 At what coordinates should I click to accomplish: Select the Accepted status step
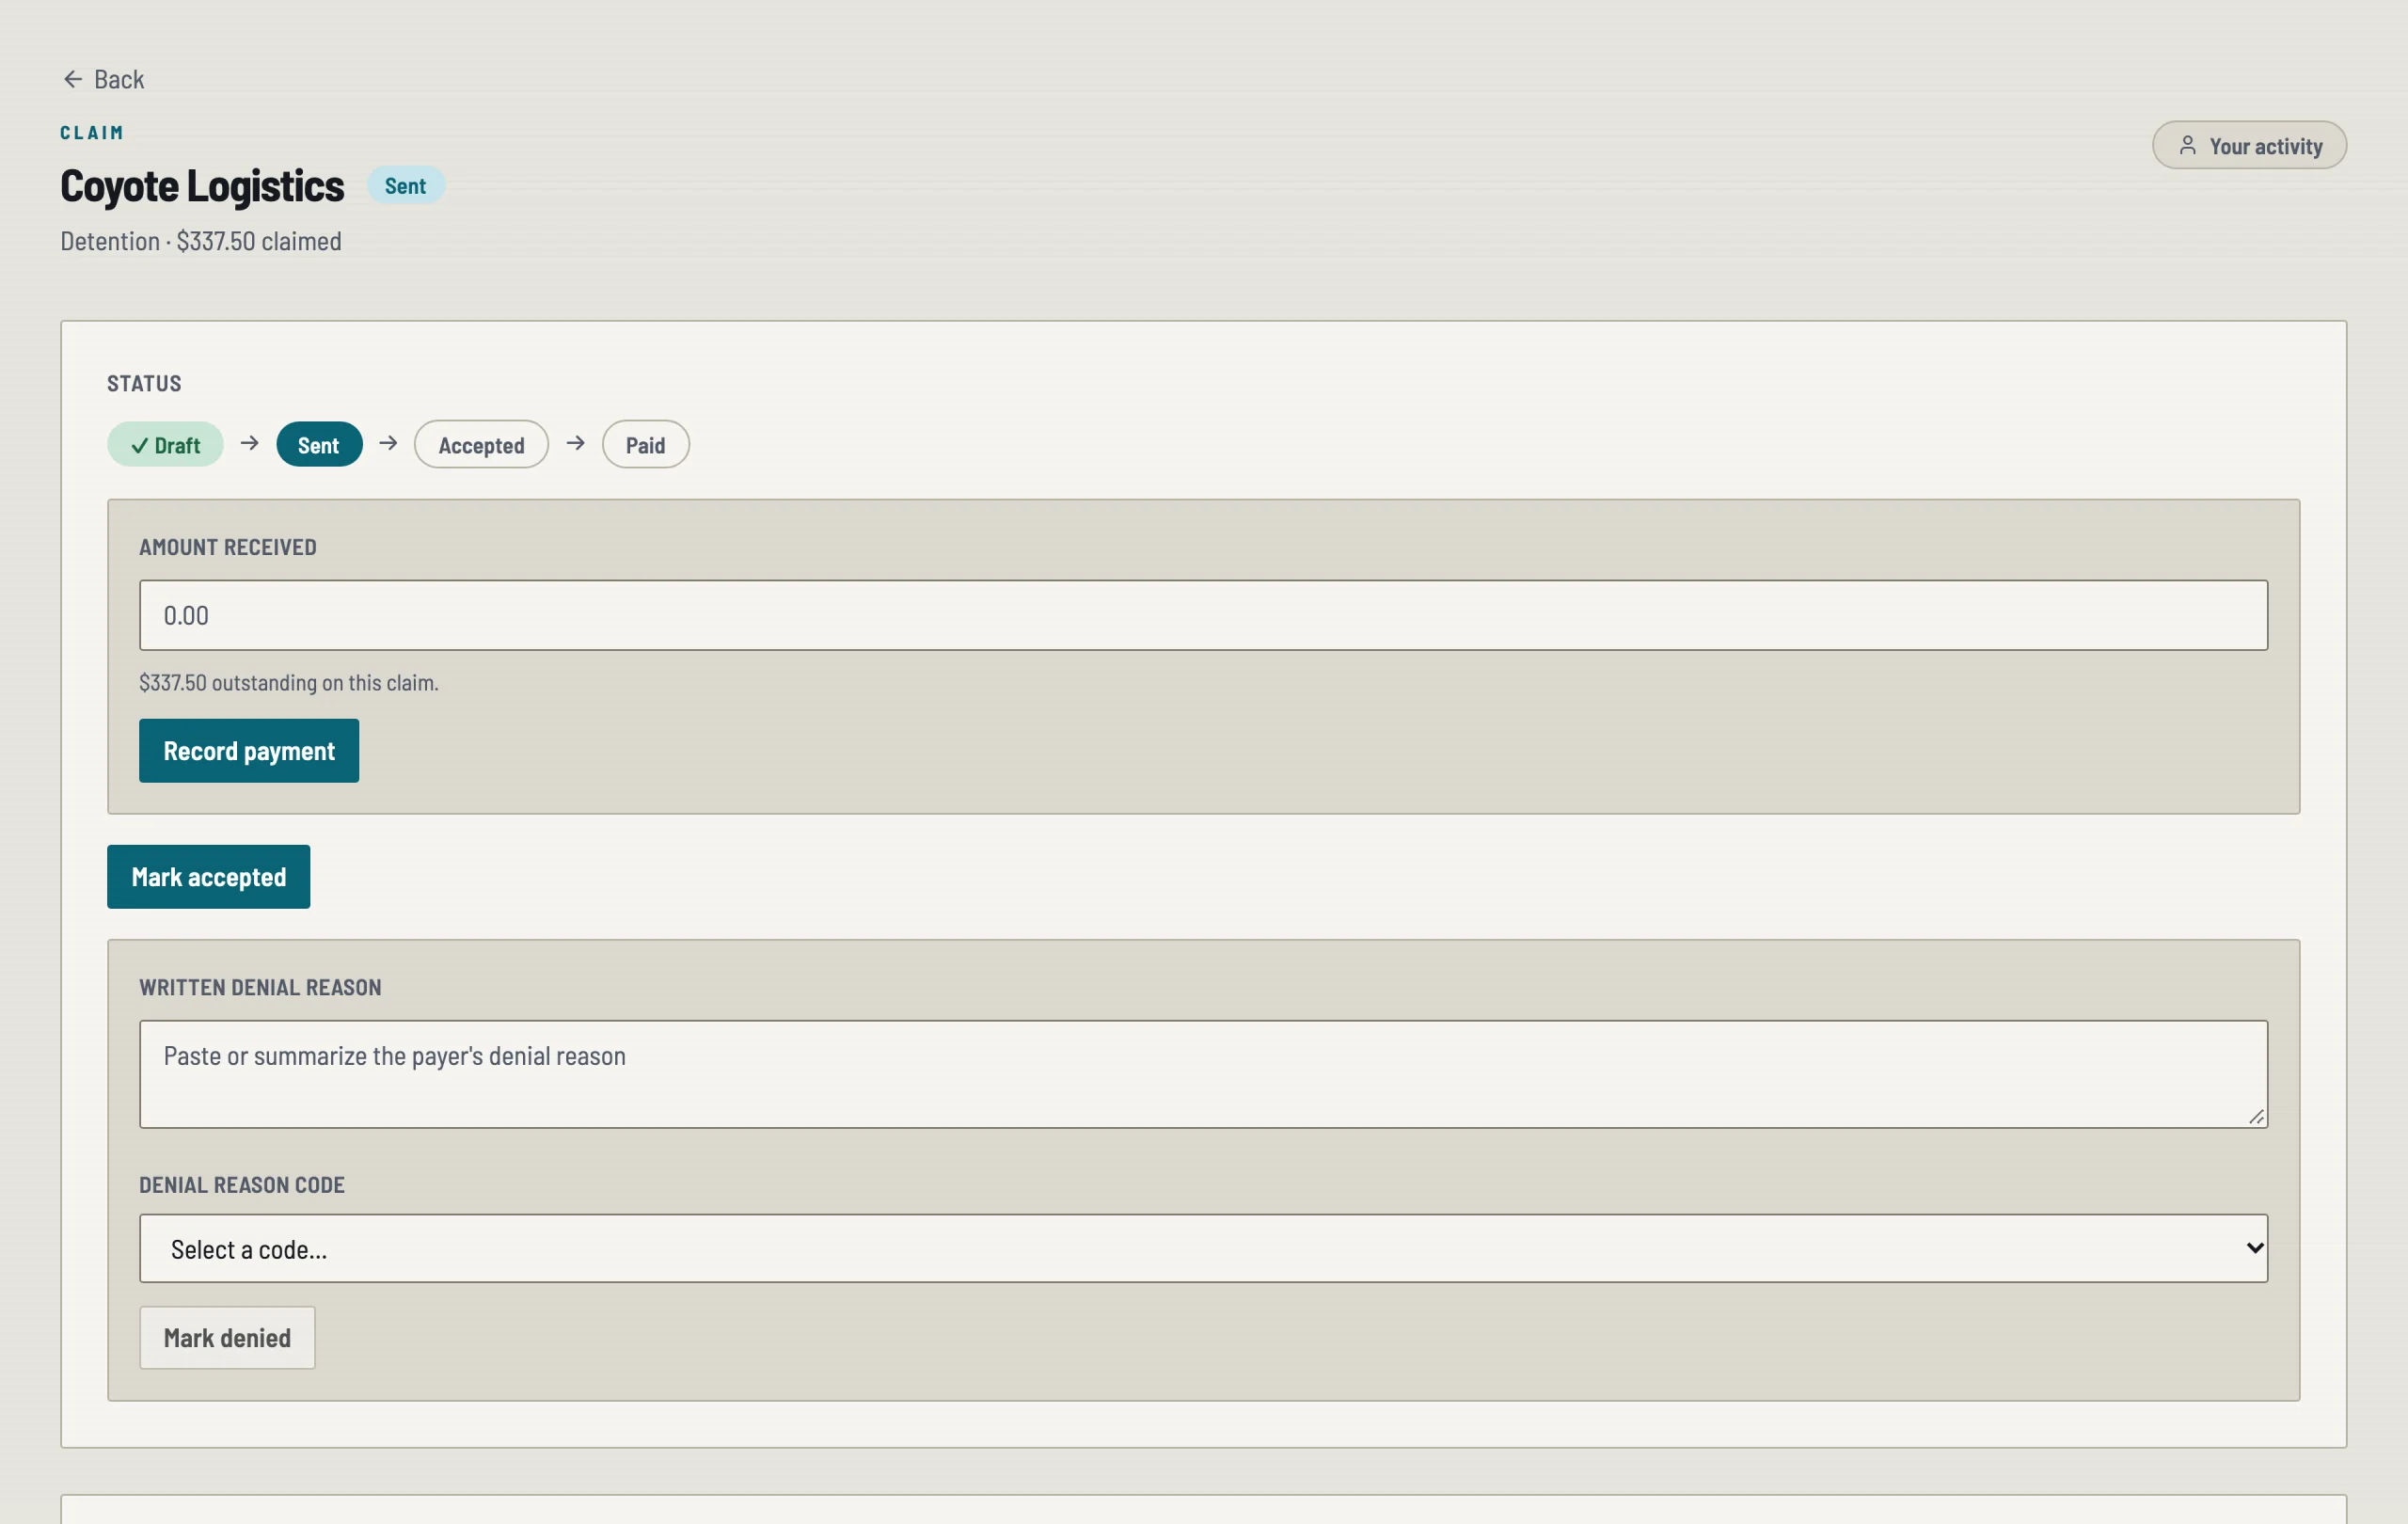(x=481, y=445)
